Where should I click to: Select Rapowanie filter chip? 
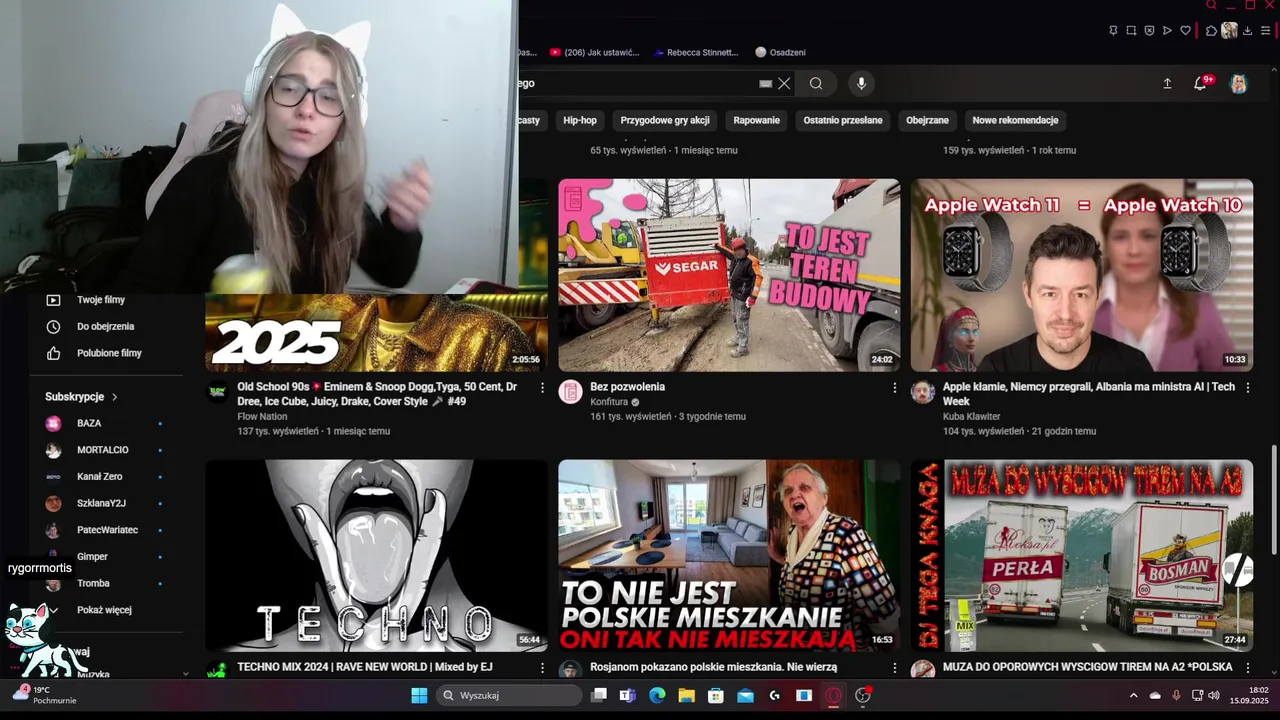757,120
